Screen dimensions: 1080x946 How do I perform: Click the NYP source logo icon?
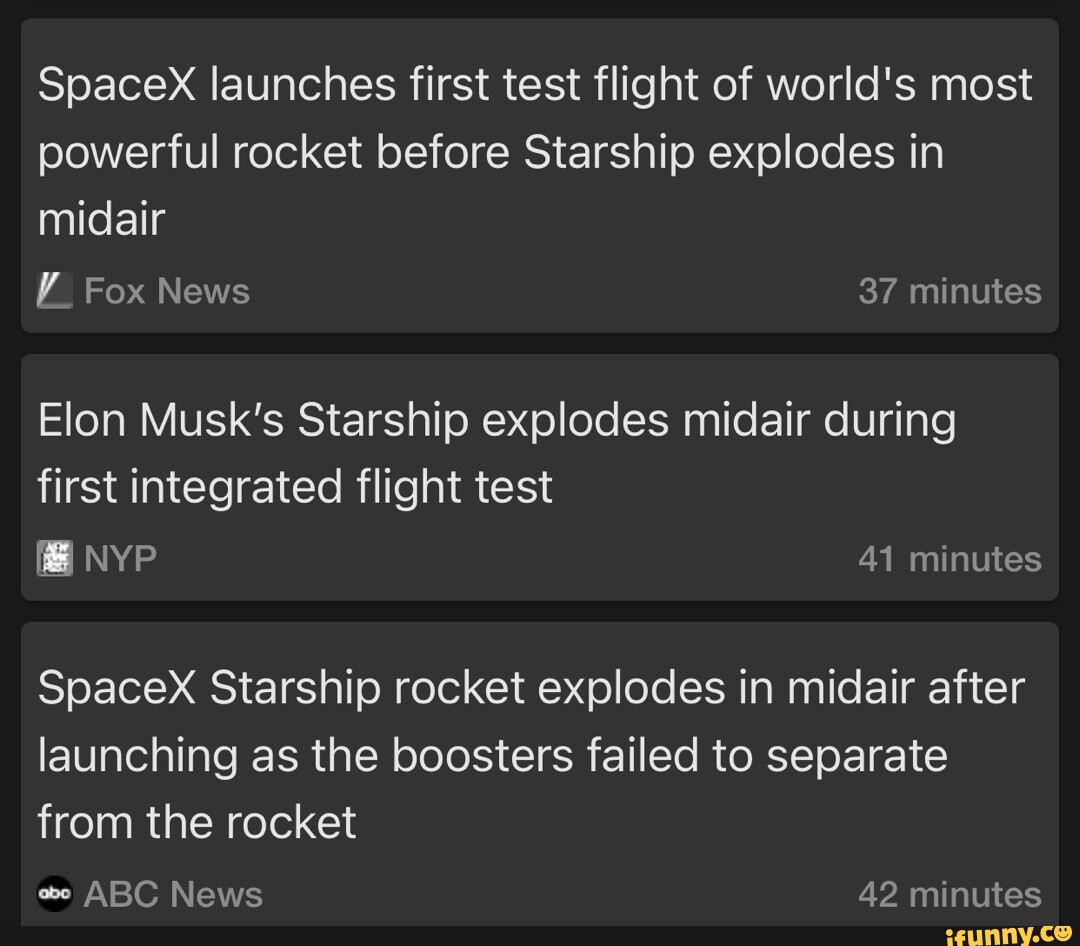tap(55, 558)
